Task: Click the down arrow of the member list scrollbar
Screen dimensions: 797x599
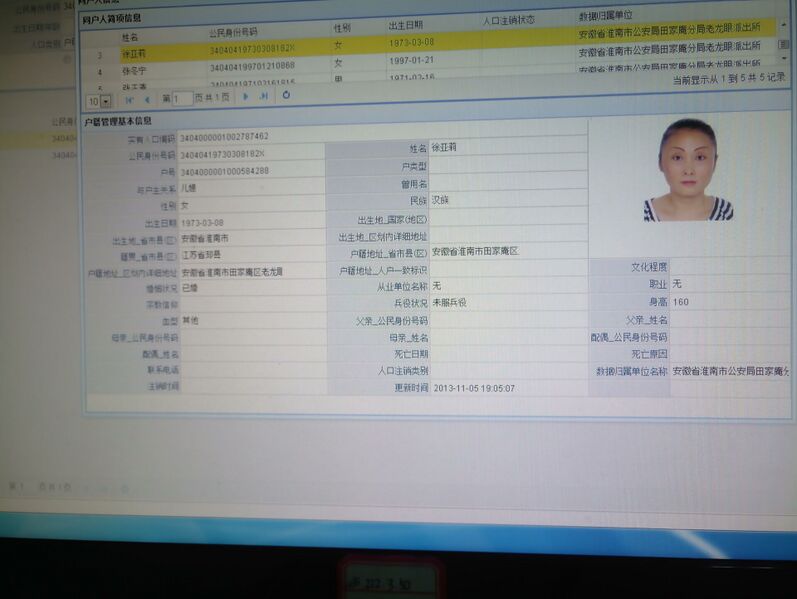Action: [x=784, y=59]
